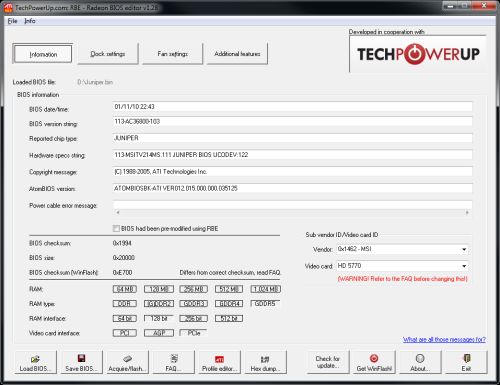This screenshot has width=500, height=385.
Task: Open the FAQ document button
Action: click(174, 362)
